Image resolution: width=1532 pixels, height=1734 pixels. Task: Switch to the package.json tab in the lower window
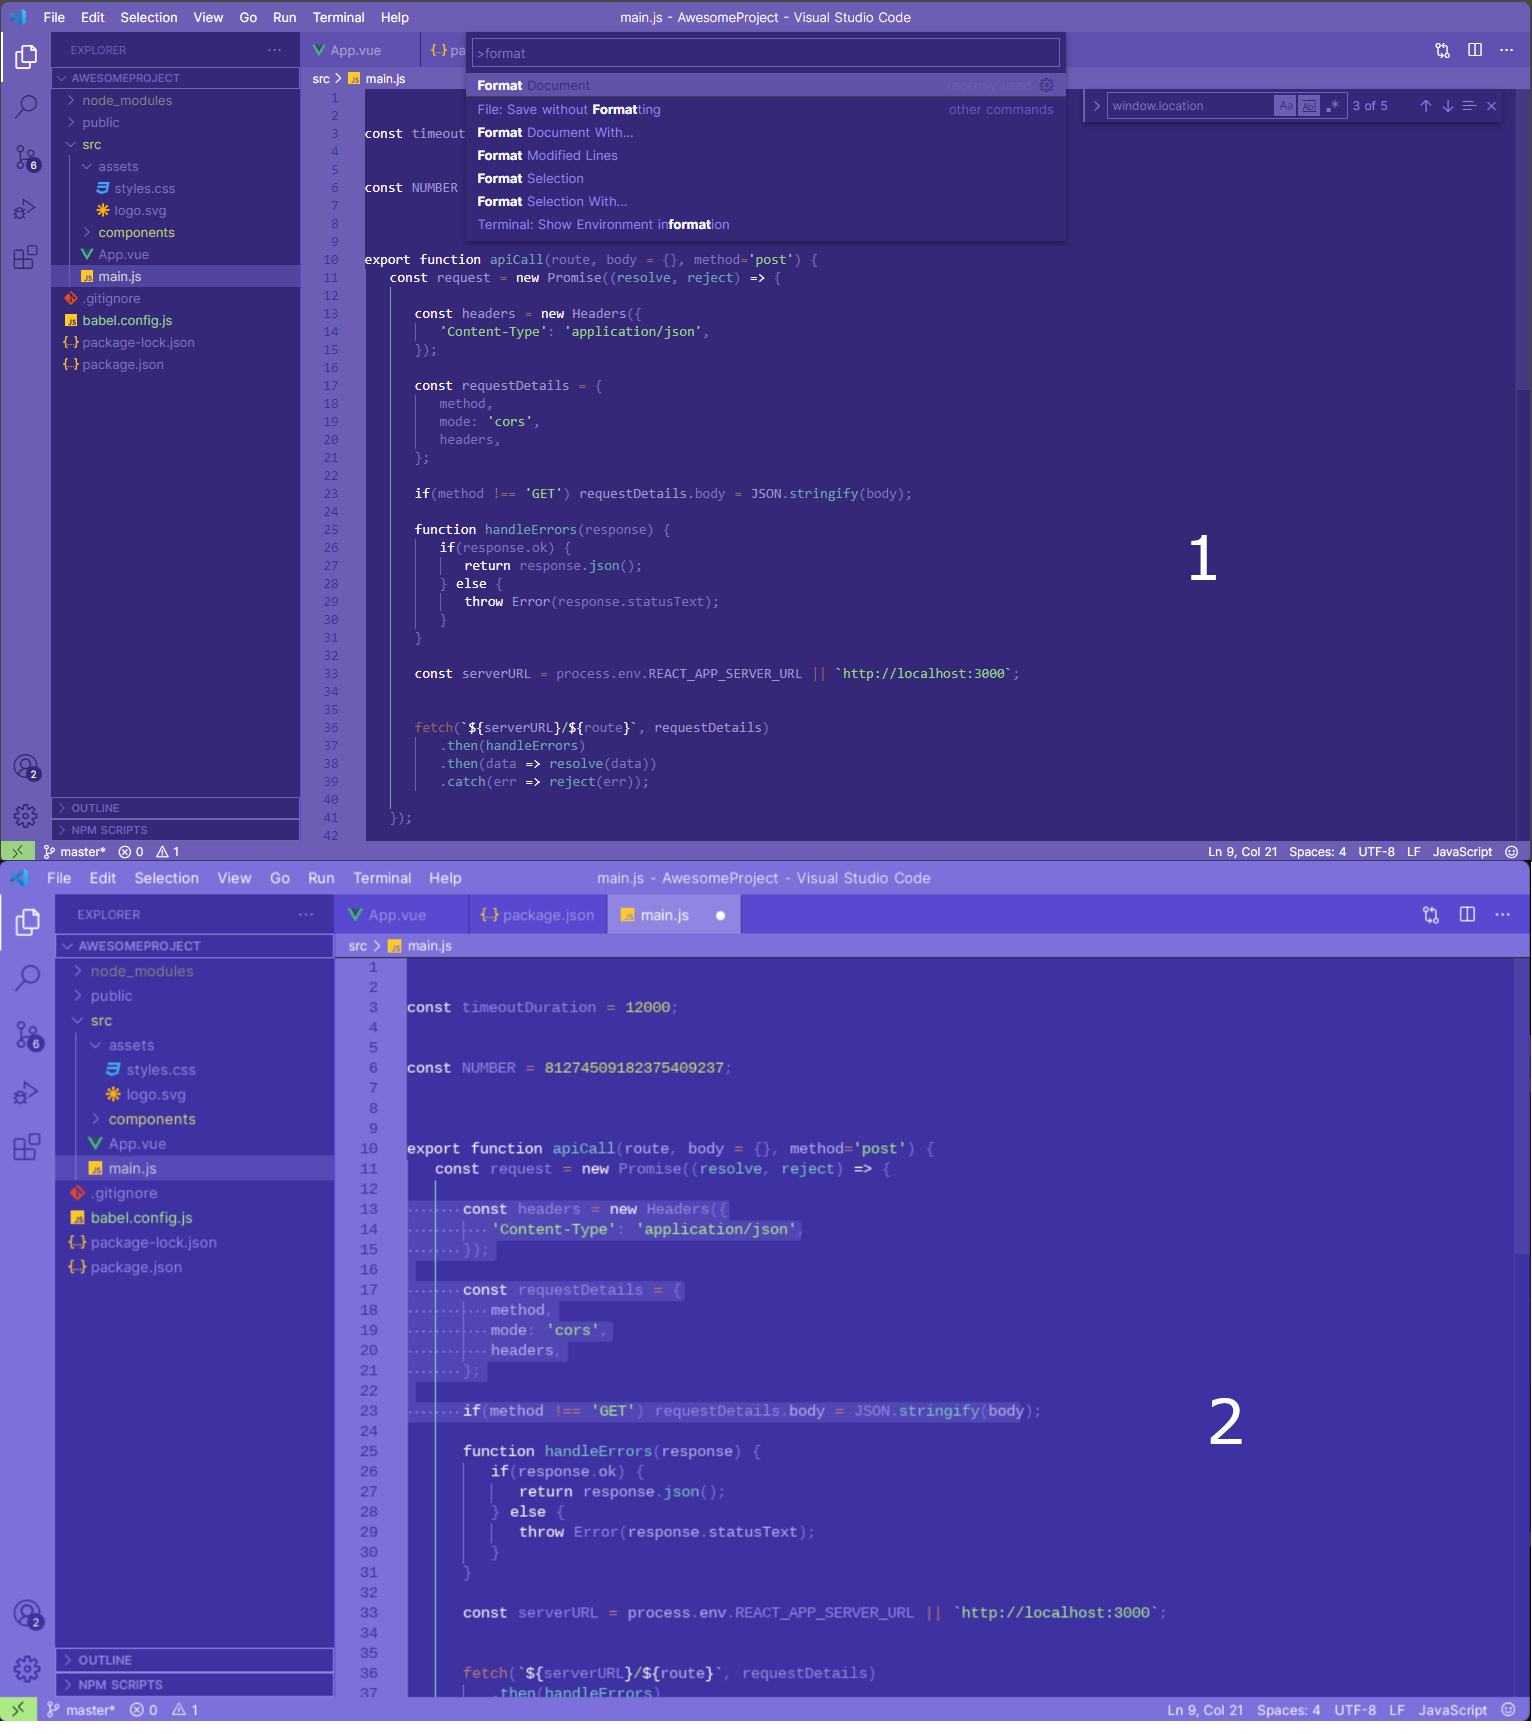coord(538,915)
